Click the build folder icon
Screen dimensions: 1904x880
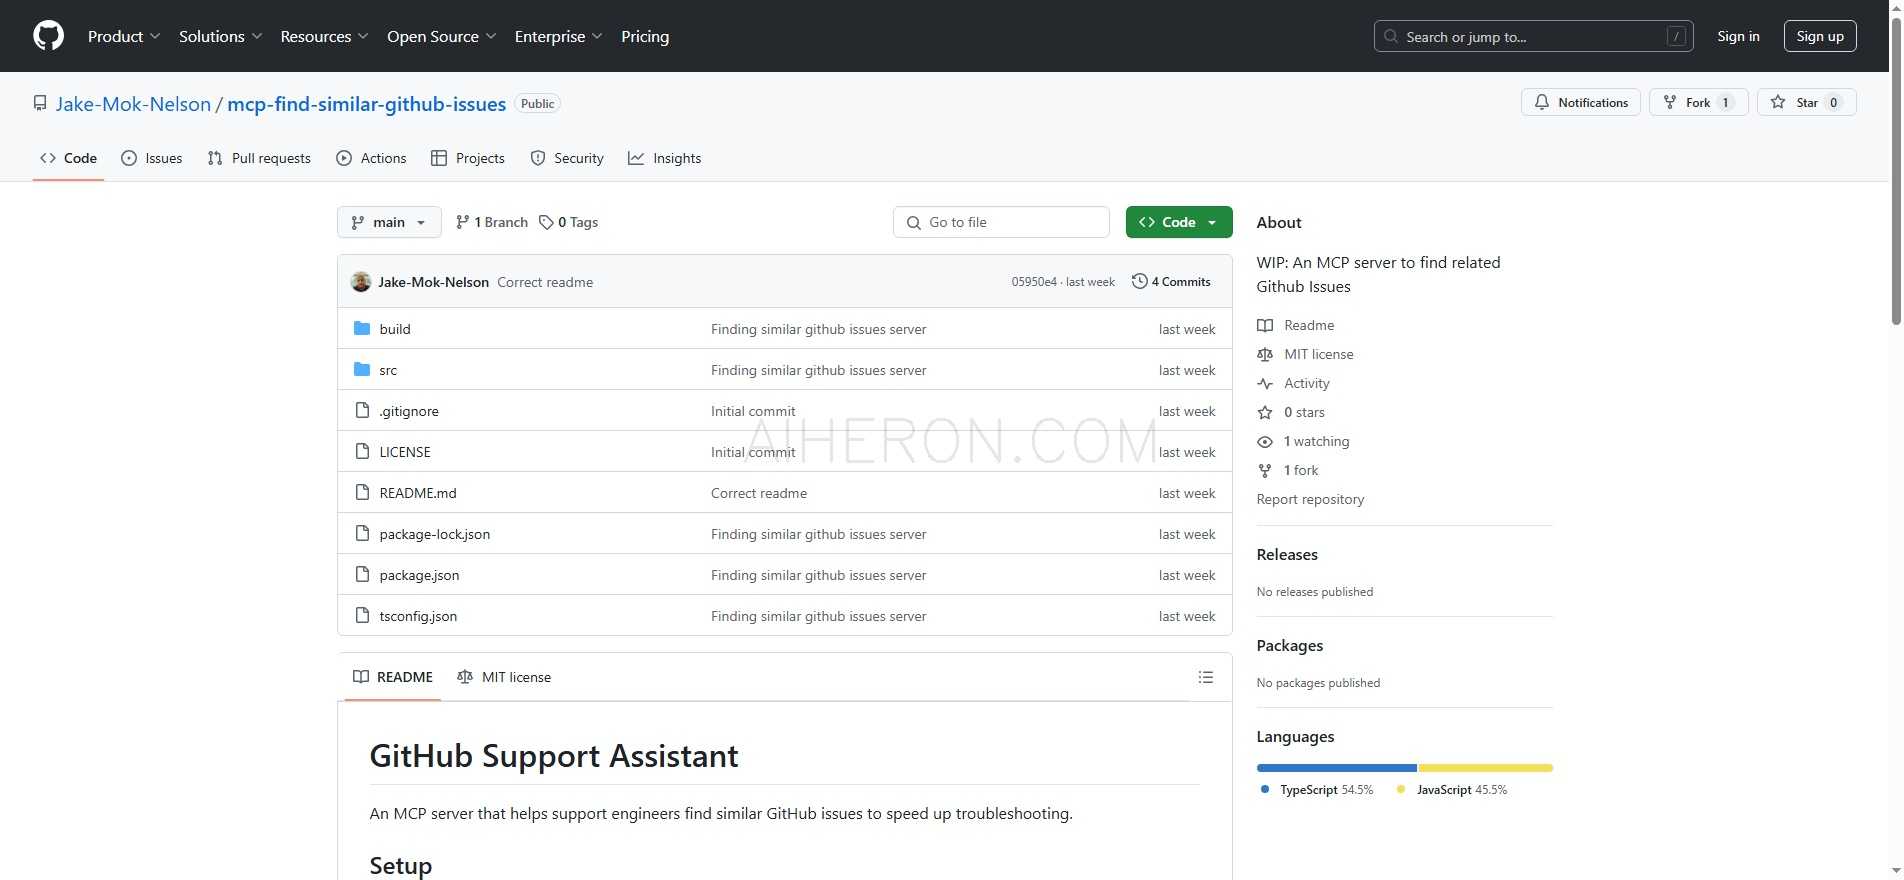coord(362,328)
